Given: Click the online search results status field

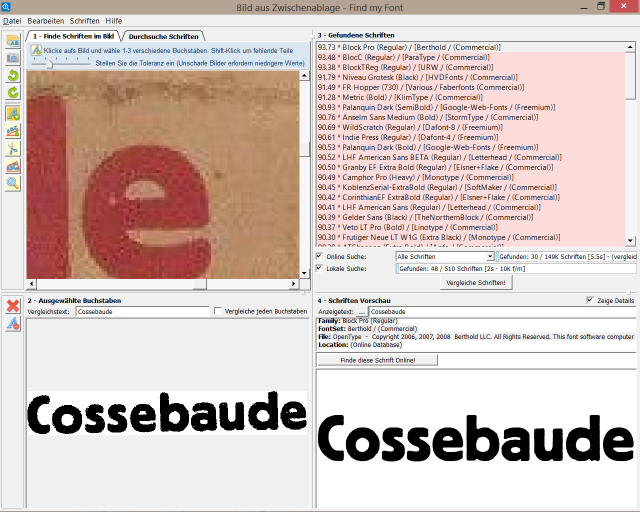Looking at the screenshot, I should [x=567, y=256].
